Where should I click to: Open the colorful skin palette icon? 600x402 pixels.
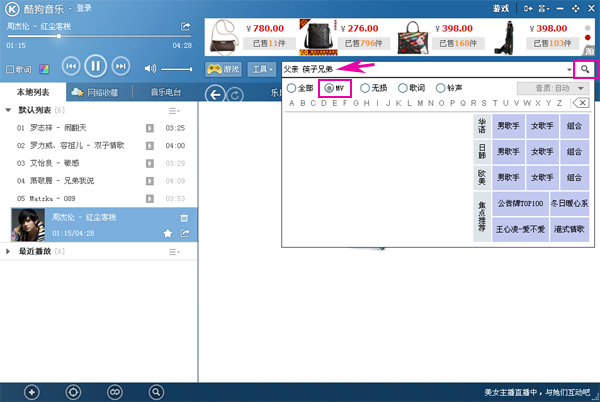[44, 69]
